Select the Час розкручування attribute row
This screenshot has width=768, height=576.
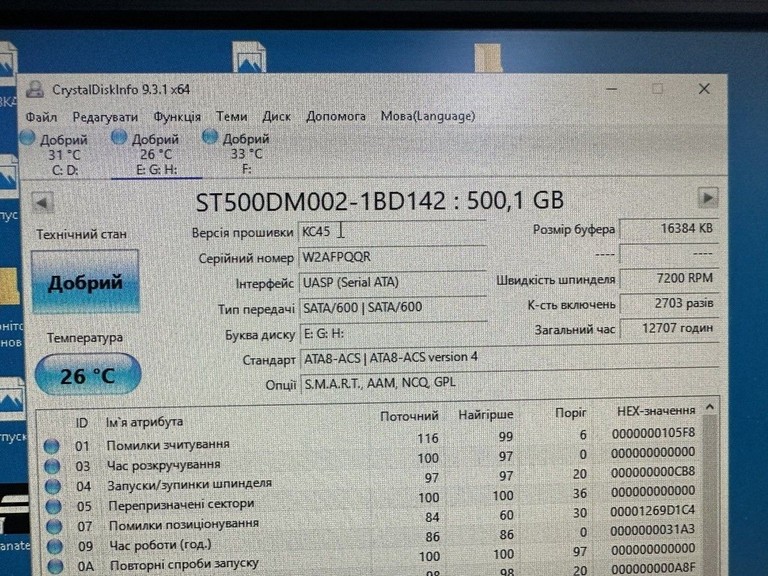370,459
